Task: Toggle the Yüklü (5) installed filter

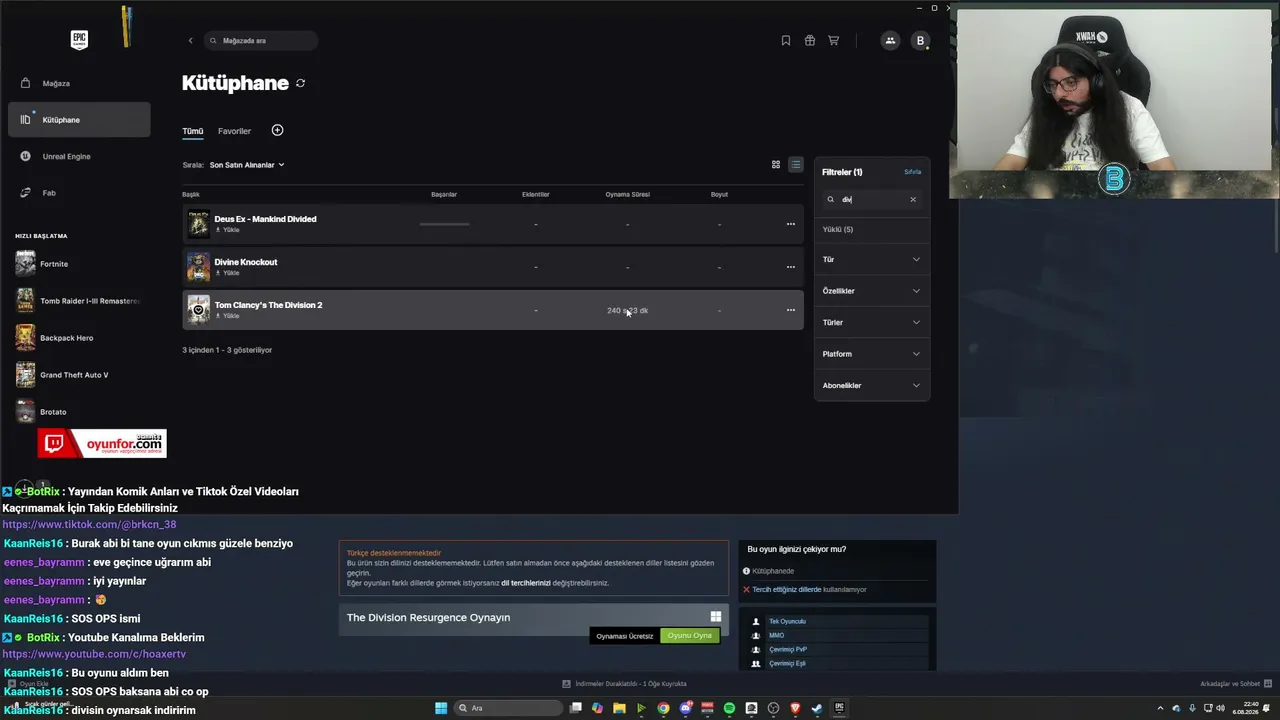Action: (x=838, y=230)
